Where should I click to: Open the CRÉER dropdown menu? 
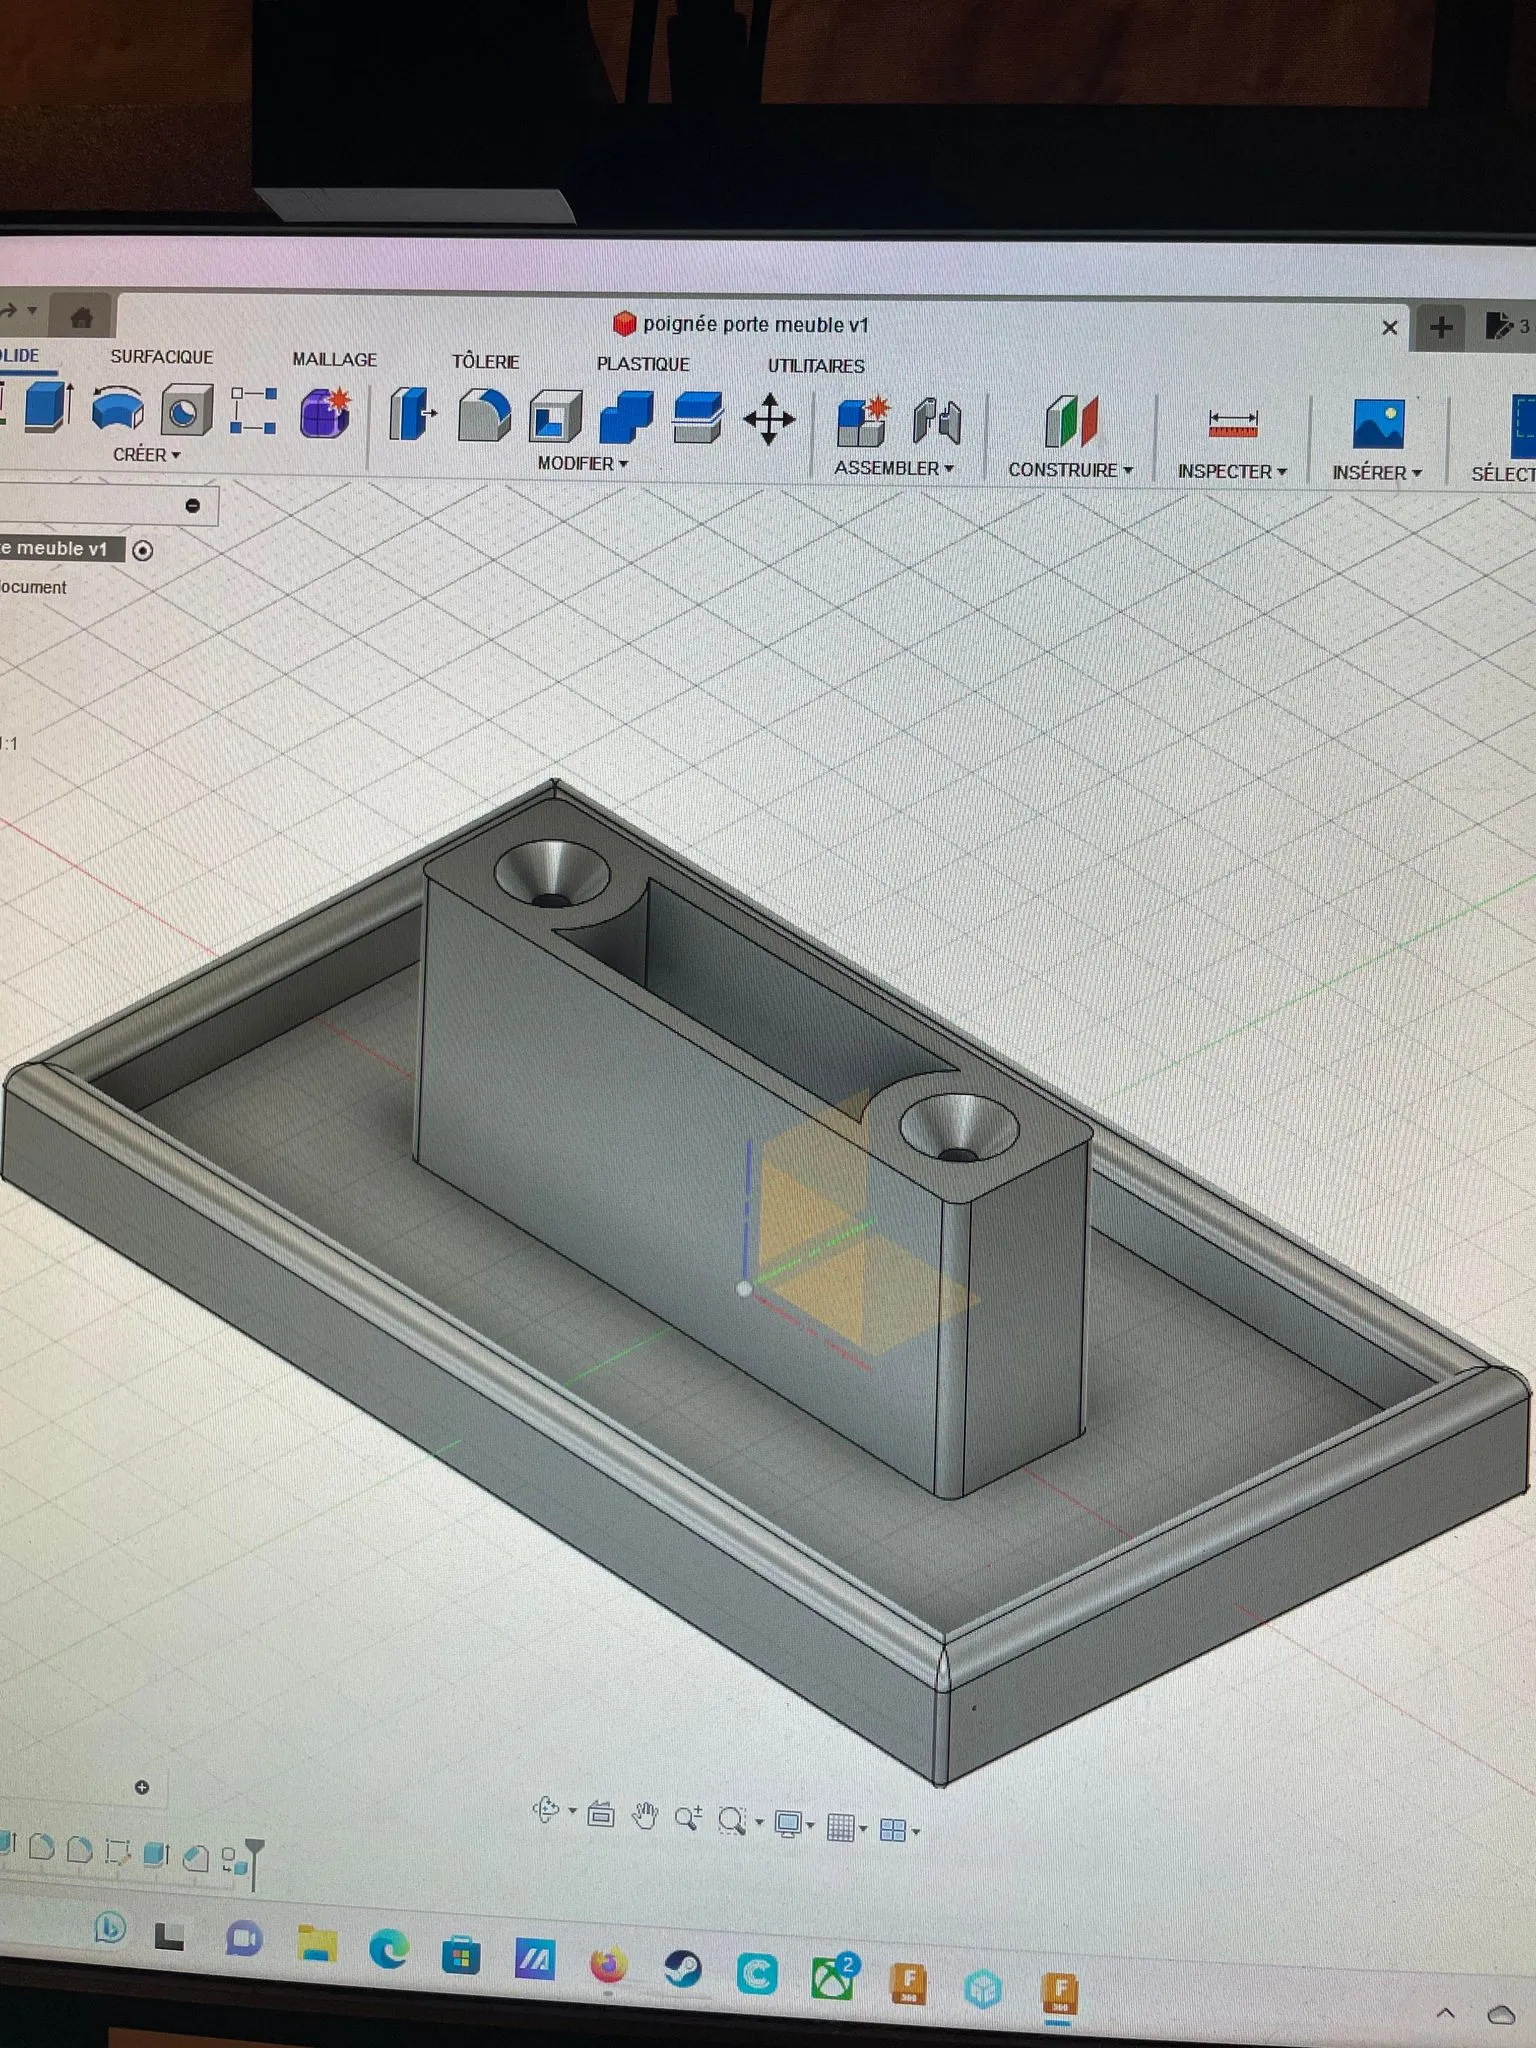pyautogui.click(x=146, y=455)
